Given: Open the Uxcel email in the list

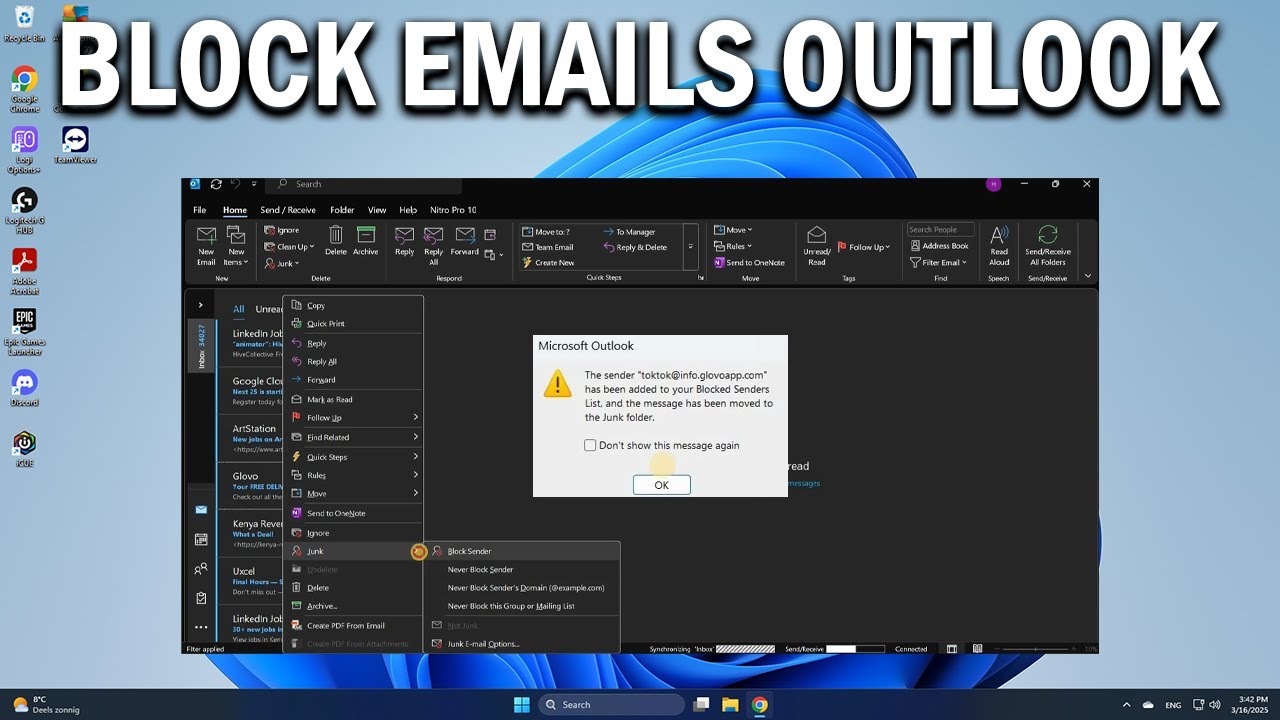Looking at the screenshot, I should [x=250, y=581].
